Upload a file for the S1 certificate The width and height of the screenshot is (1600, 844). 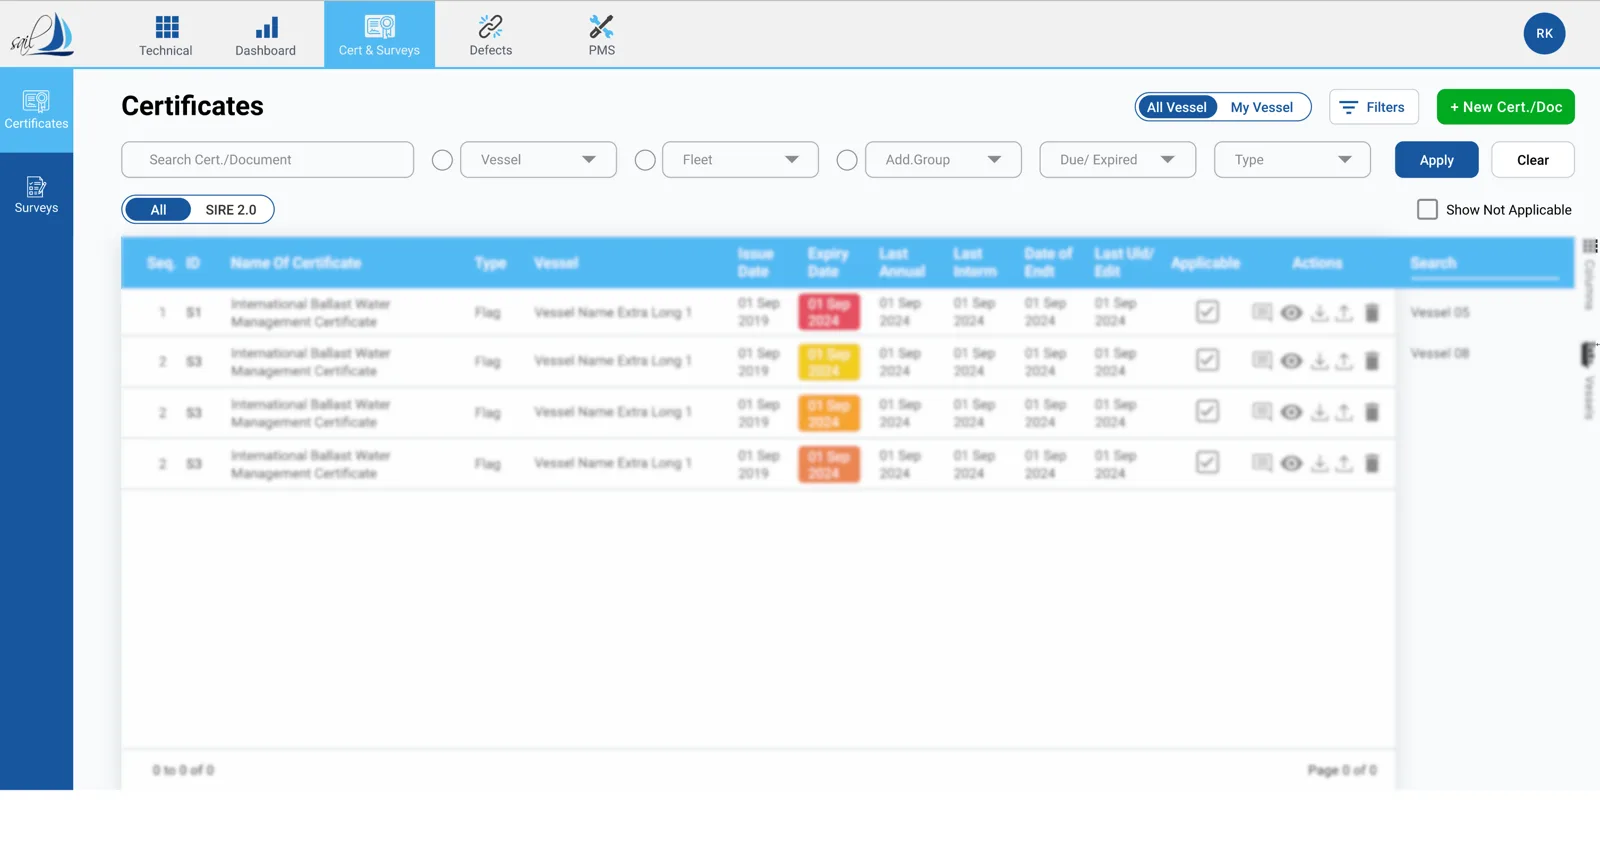(x=1345, y=313)
